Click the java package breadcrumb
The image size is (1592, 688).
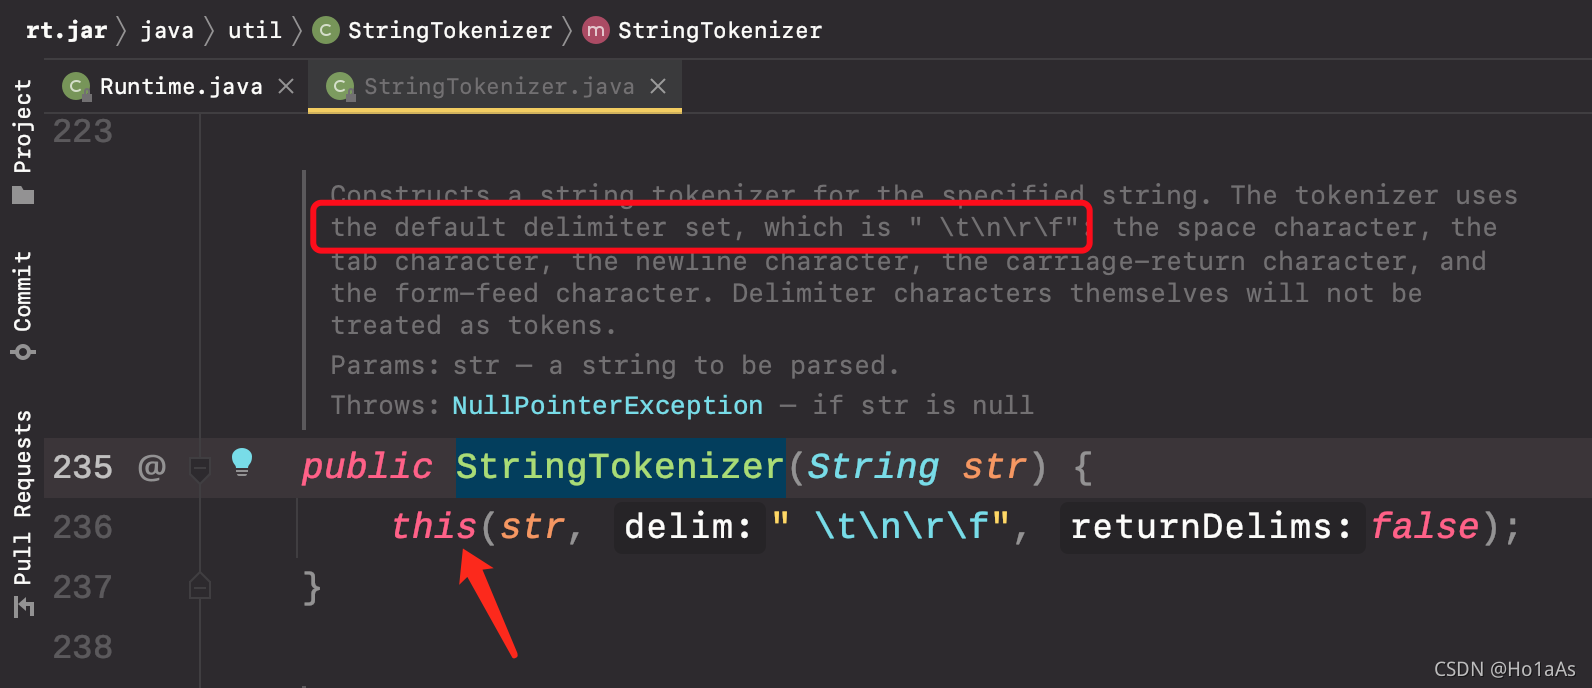pyautogui.click(x=167, y=31)
